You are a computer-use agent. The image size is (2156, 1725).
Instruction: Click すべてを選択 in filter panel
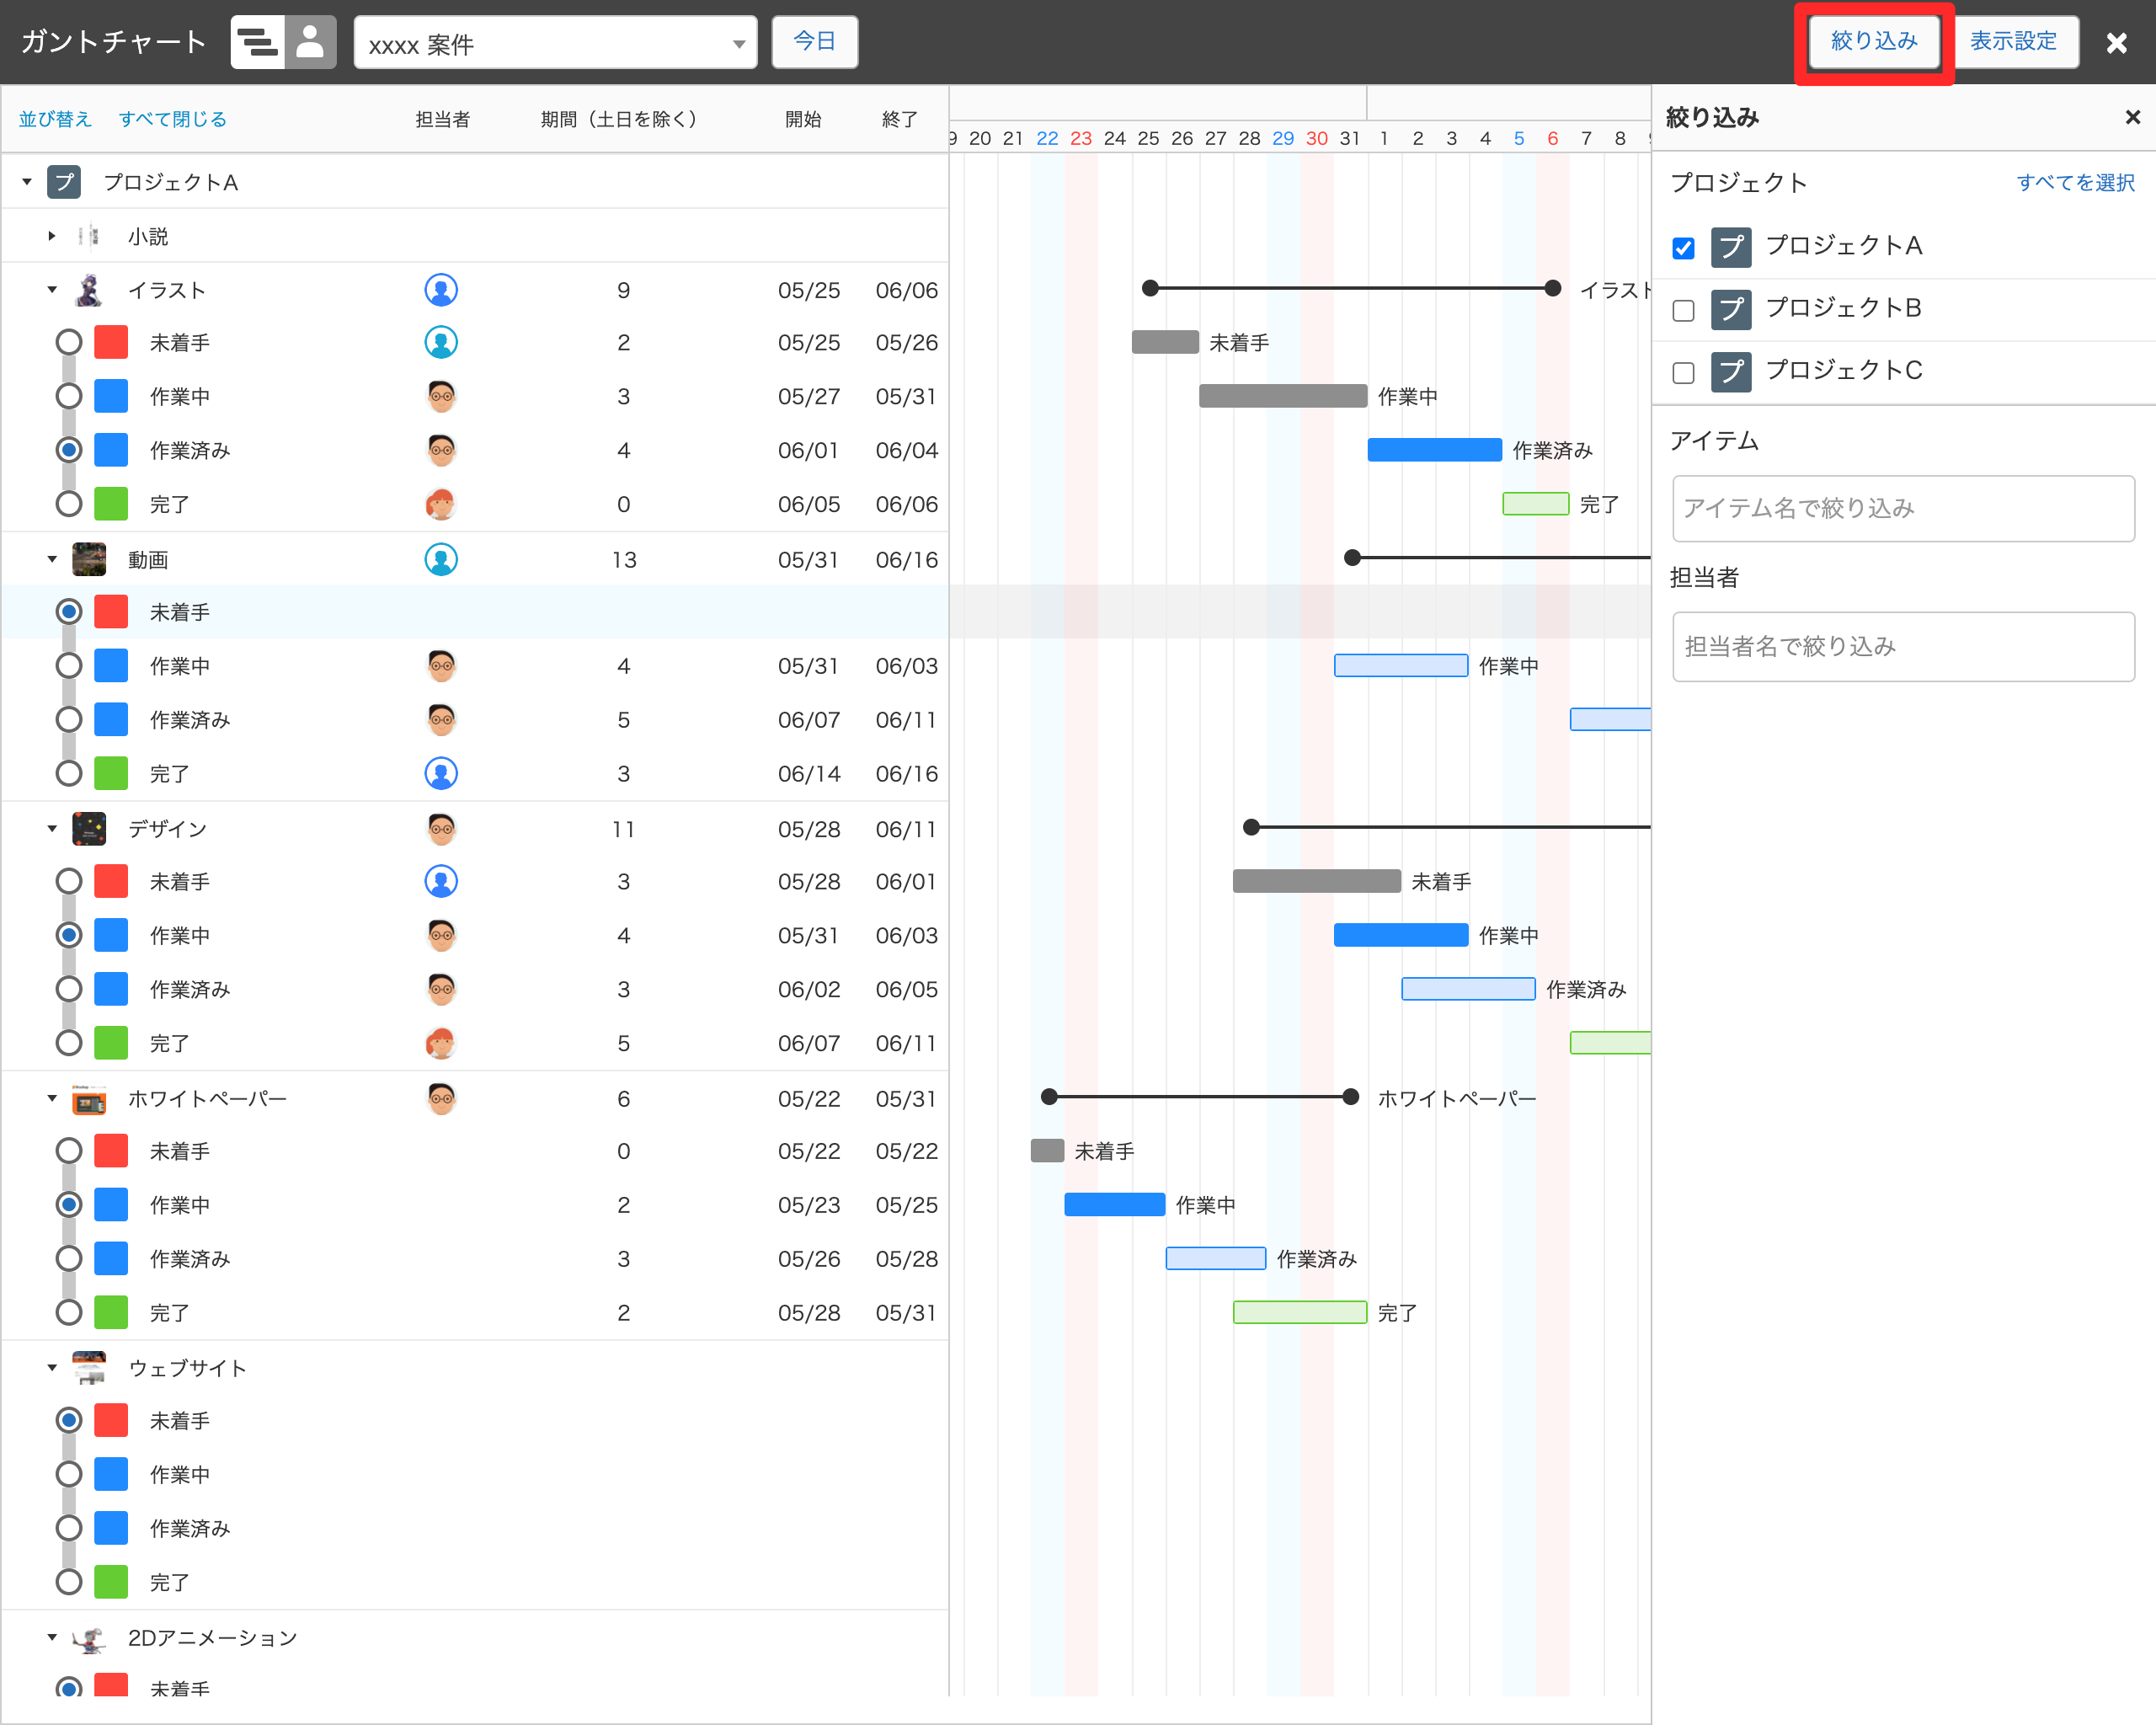(x=2075, y=183)
